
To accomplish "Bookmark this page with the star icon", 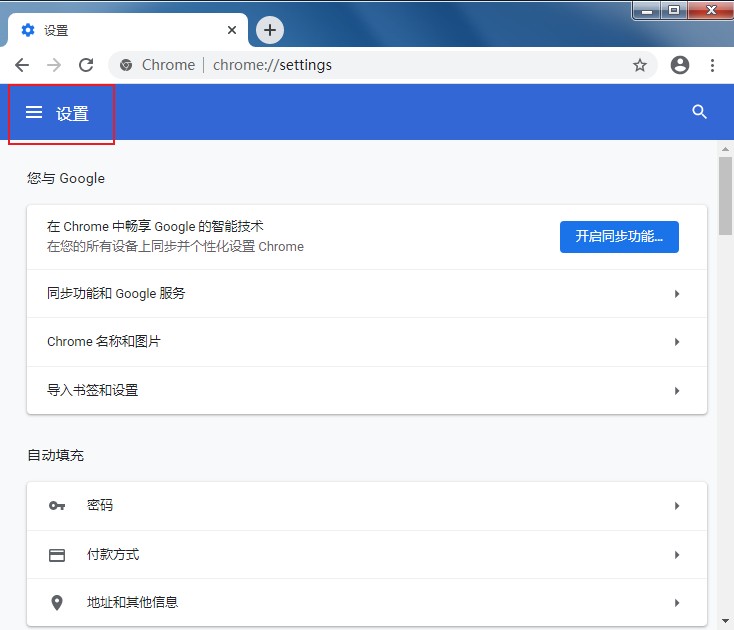I will 640,65.
